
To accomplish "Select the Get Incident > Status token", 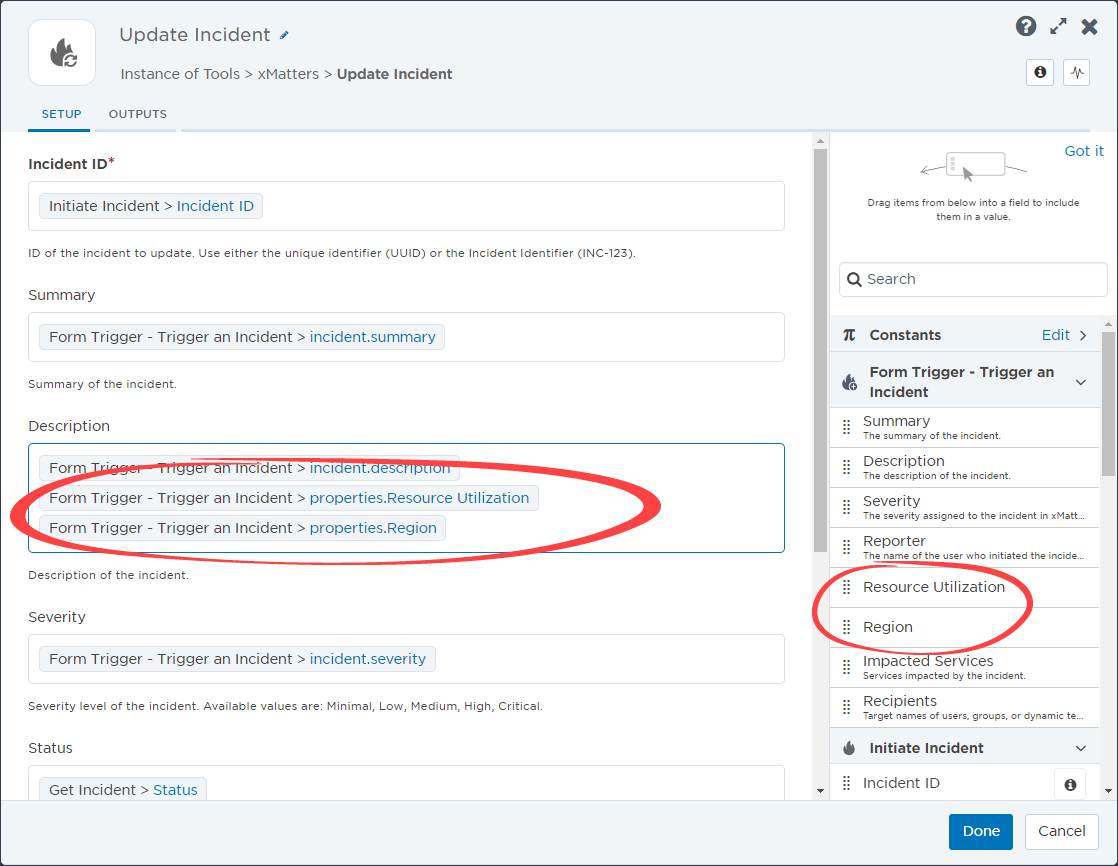I will point(123,790).
